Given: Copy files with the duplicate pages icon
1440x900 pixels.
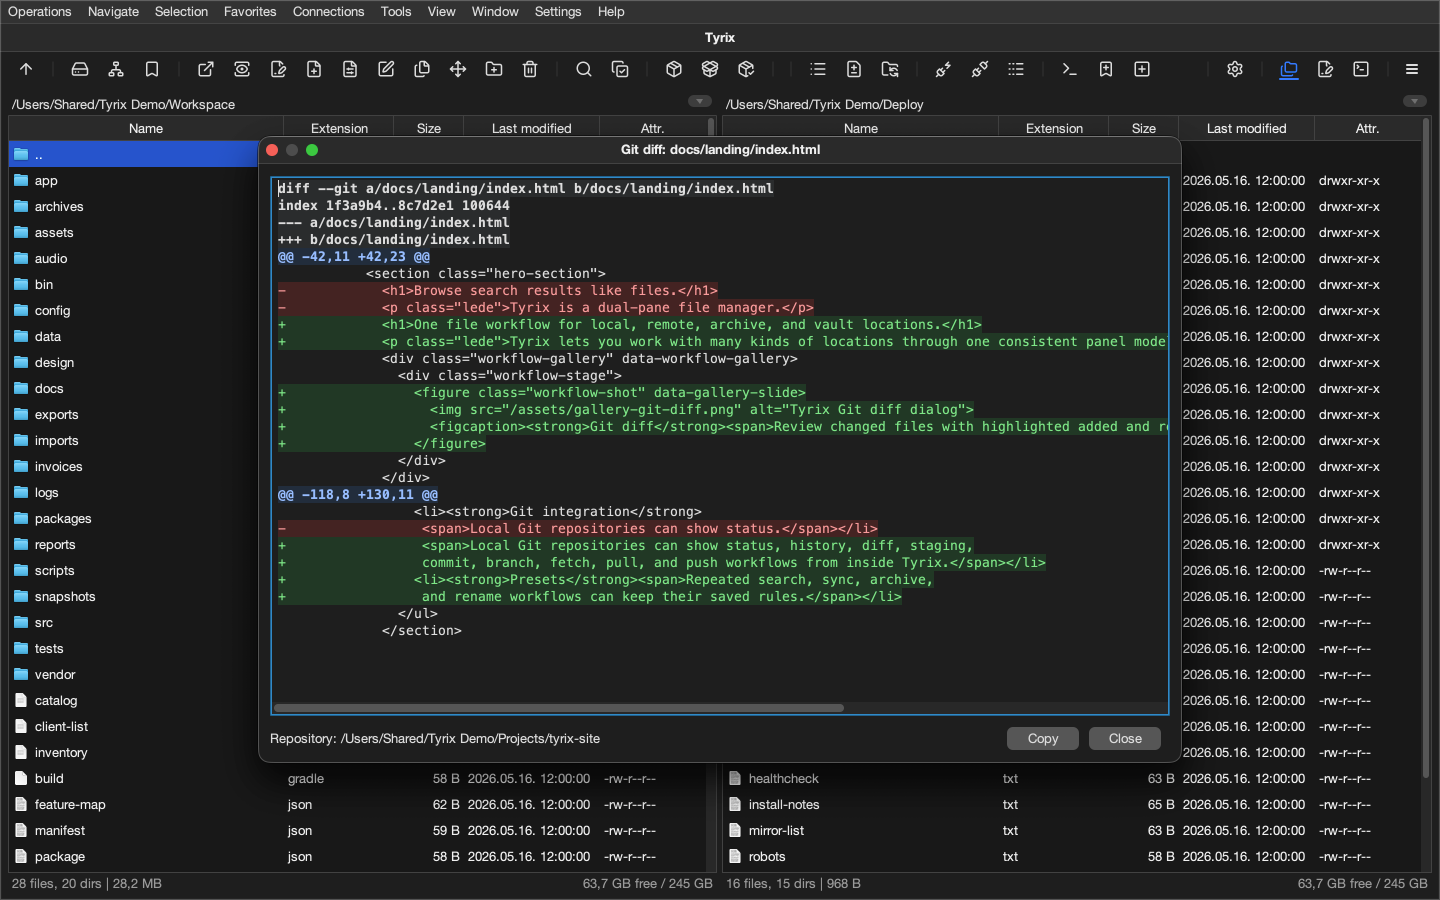Looking at the screenshot, I should pos(422,69).
